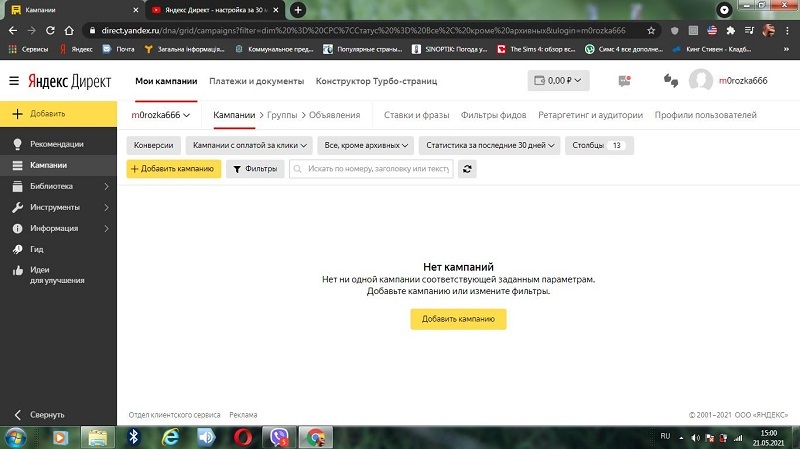
Task: Open the Реклама footer link
Action: point(243,415)
